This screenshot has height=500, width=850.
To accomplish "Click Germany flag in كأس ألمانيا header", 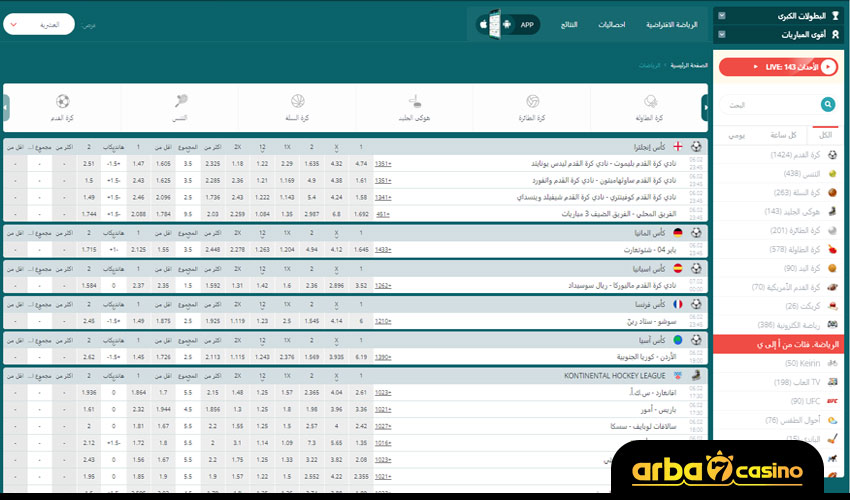I will 678,233.
